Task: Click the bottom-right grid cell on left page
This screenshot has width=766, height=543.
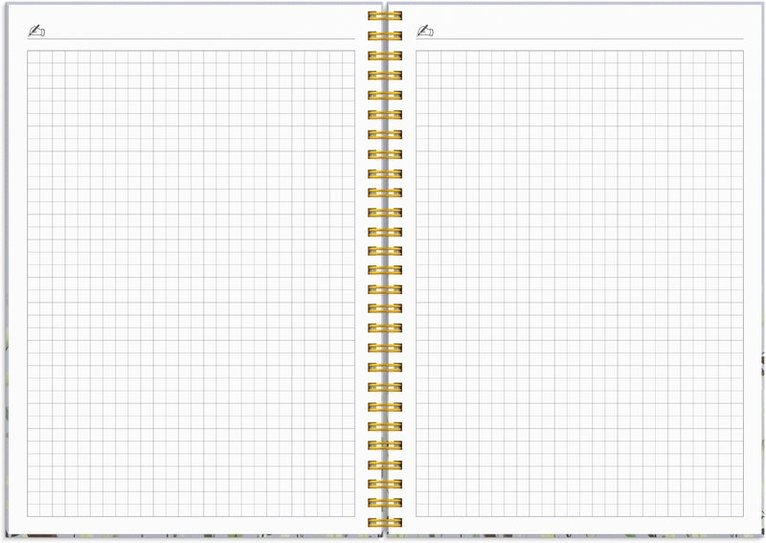Action: [349, 510]
